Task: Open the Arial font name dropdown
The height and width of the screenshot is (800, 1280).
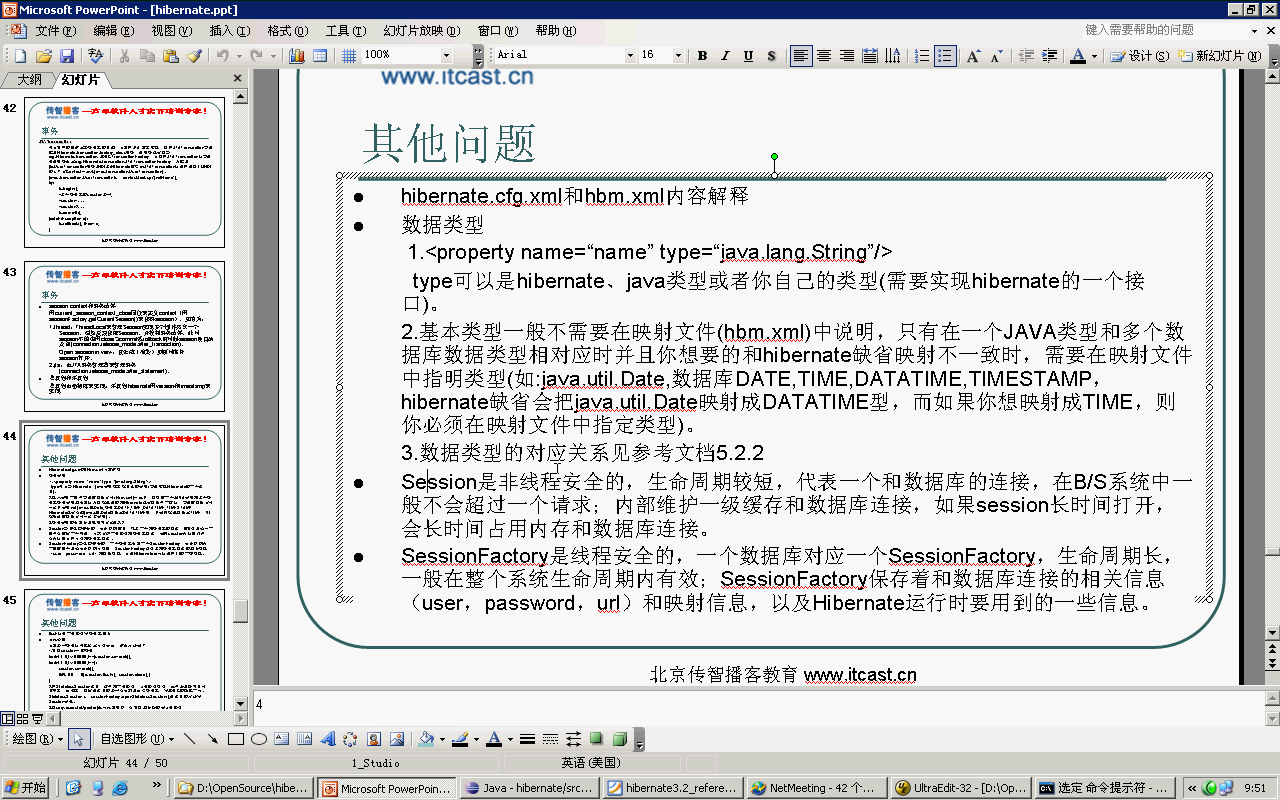Action: (x=630, y=56)
